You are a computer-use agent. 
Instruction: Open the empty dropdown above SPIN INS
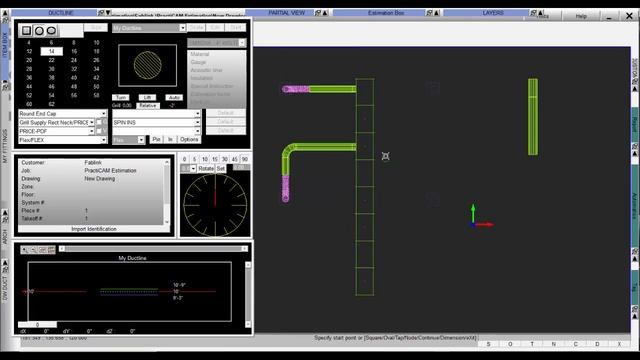click(x=198, y=114)
